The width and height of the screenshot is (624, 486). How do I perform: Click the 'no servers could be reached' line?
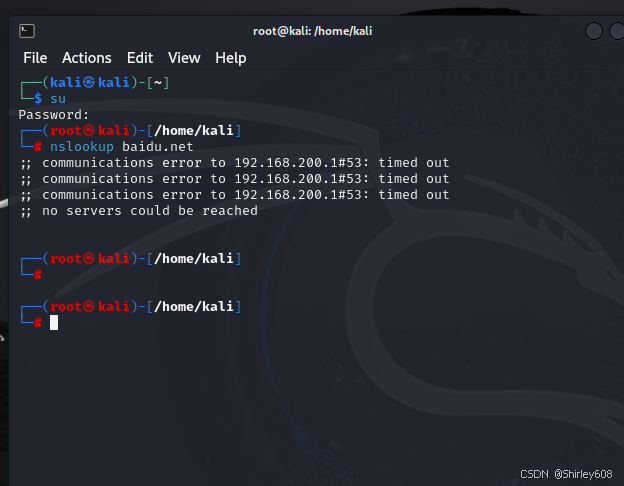139,211
